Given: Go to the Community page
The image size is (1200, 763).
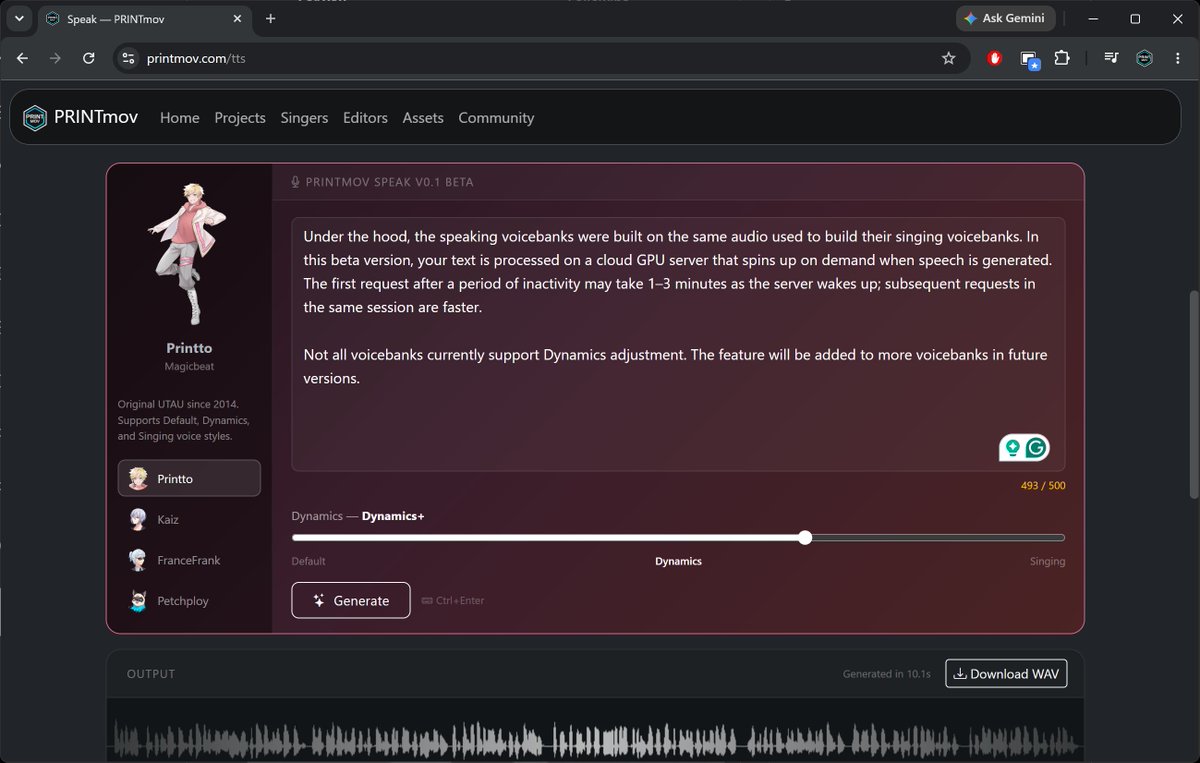Looking at the screenshot, I should [x=496, y=118].
